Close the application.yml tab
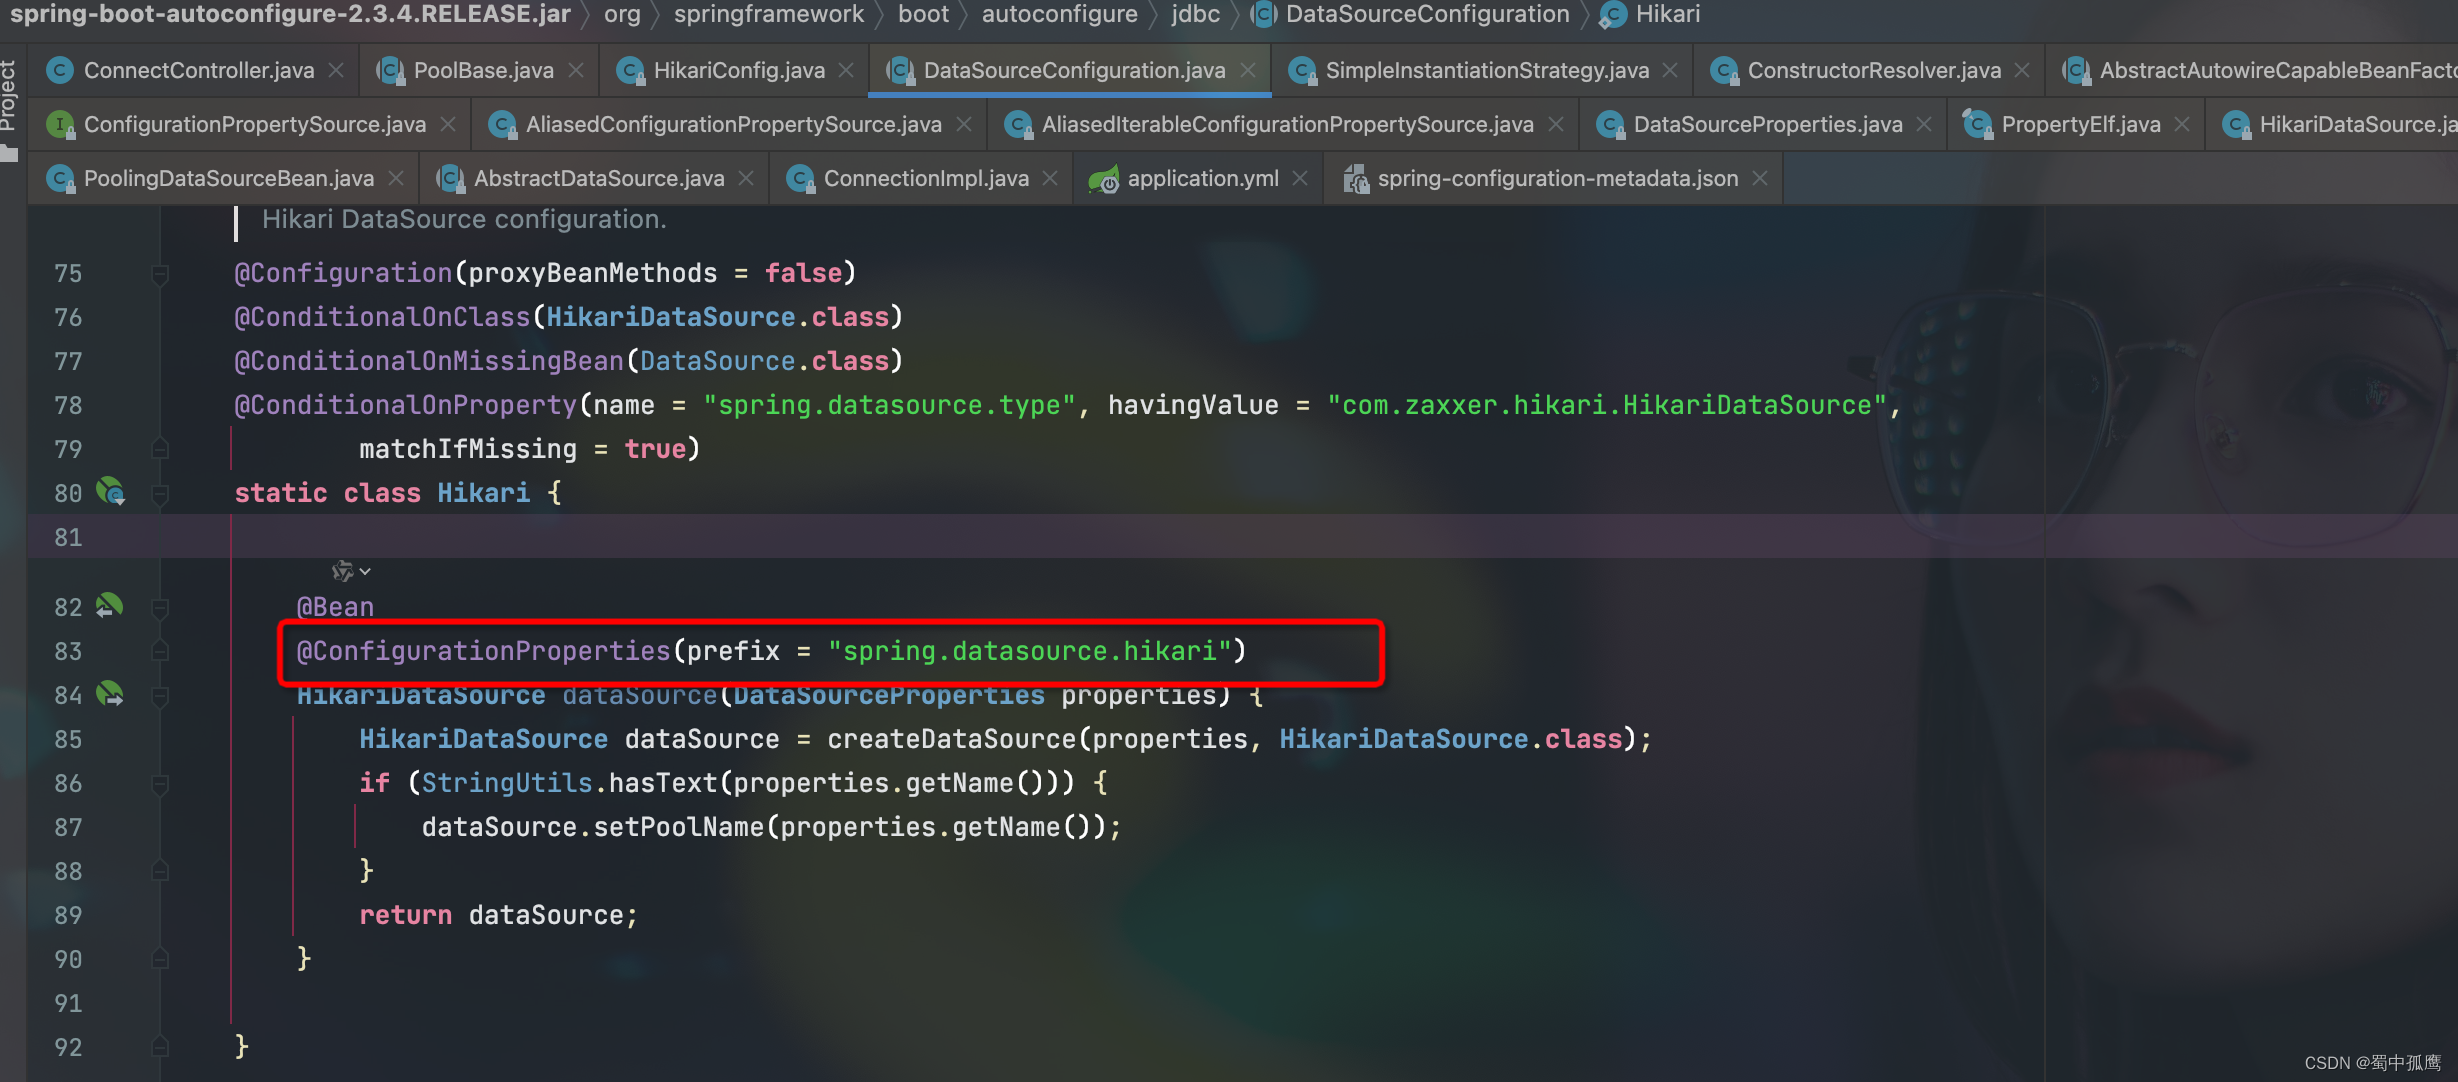2458x1082 pixels. point(1300,178)
